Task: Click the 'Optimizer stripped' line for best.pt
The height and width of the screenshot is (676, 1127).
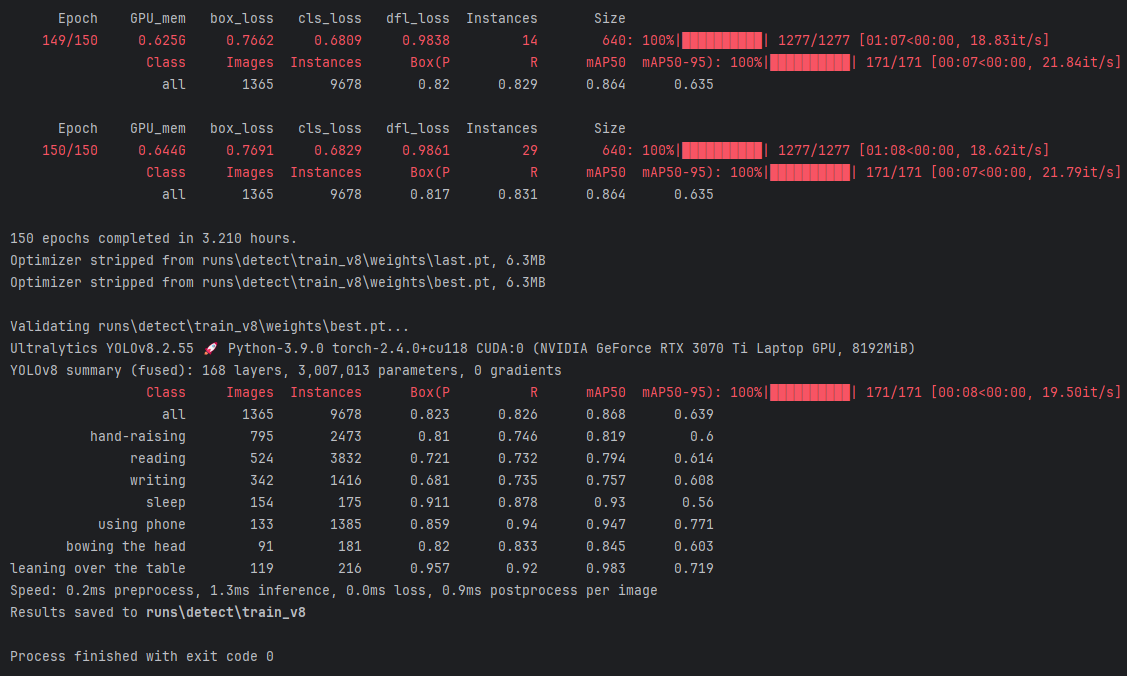Action: tap(277, 282)
